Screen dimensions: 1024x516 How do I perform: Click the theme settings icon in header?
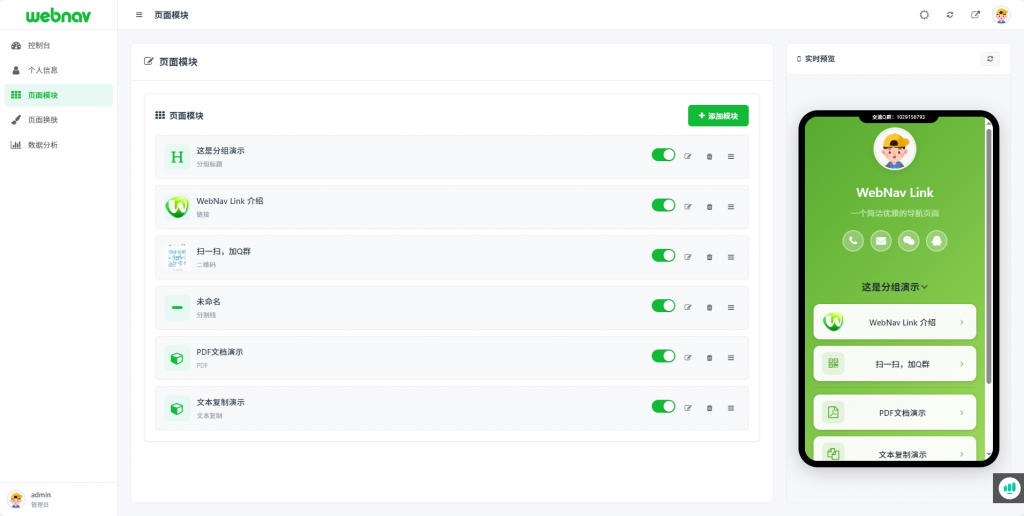click(924, 15)
